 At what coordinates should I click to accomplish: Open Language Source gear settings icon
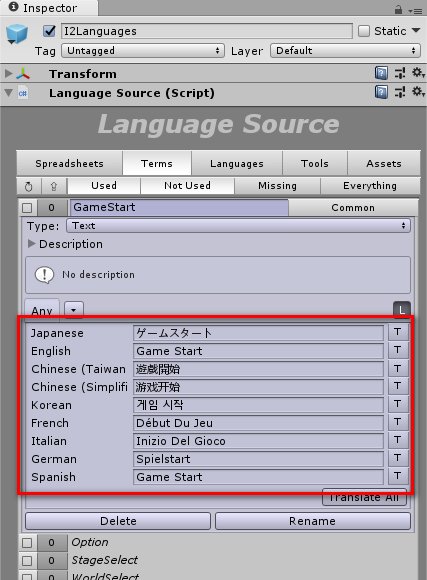click(418, 91)
